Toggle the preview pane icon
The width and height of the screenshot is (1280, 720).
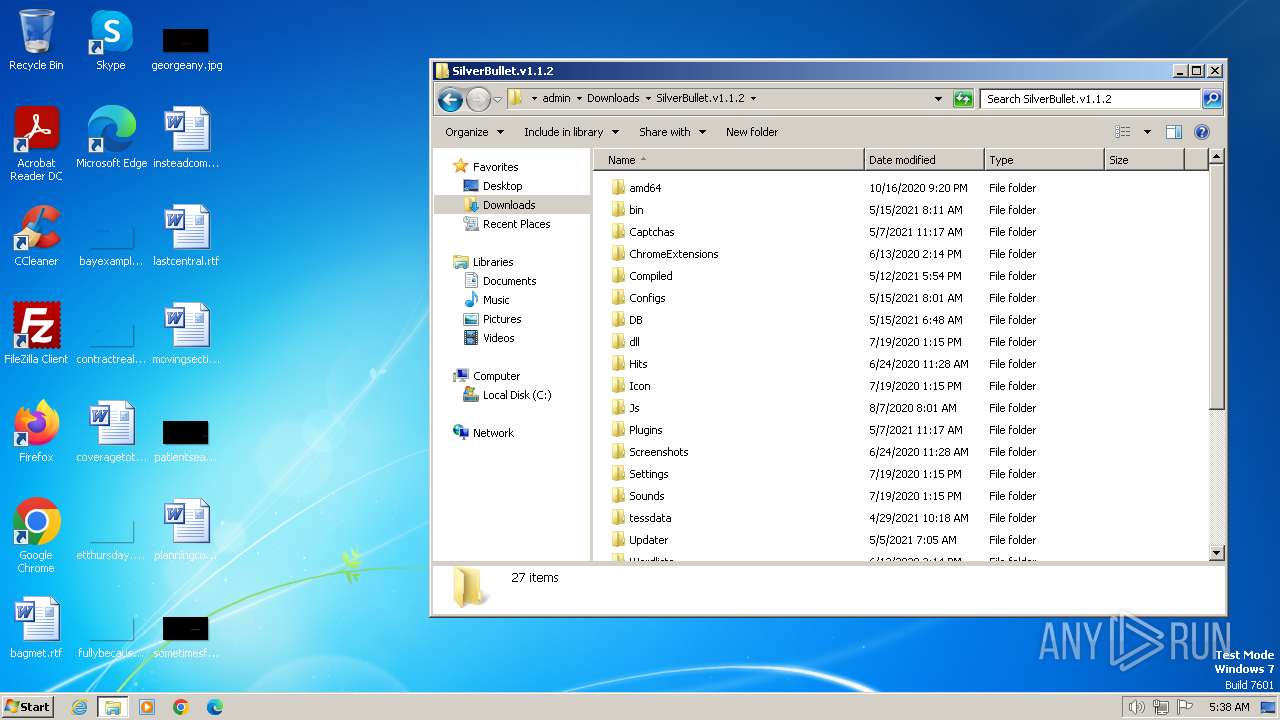pos(1174,132)
